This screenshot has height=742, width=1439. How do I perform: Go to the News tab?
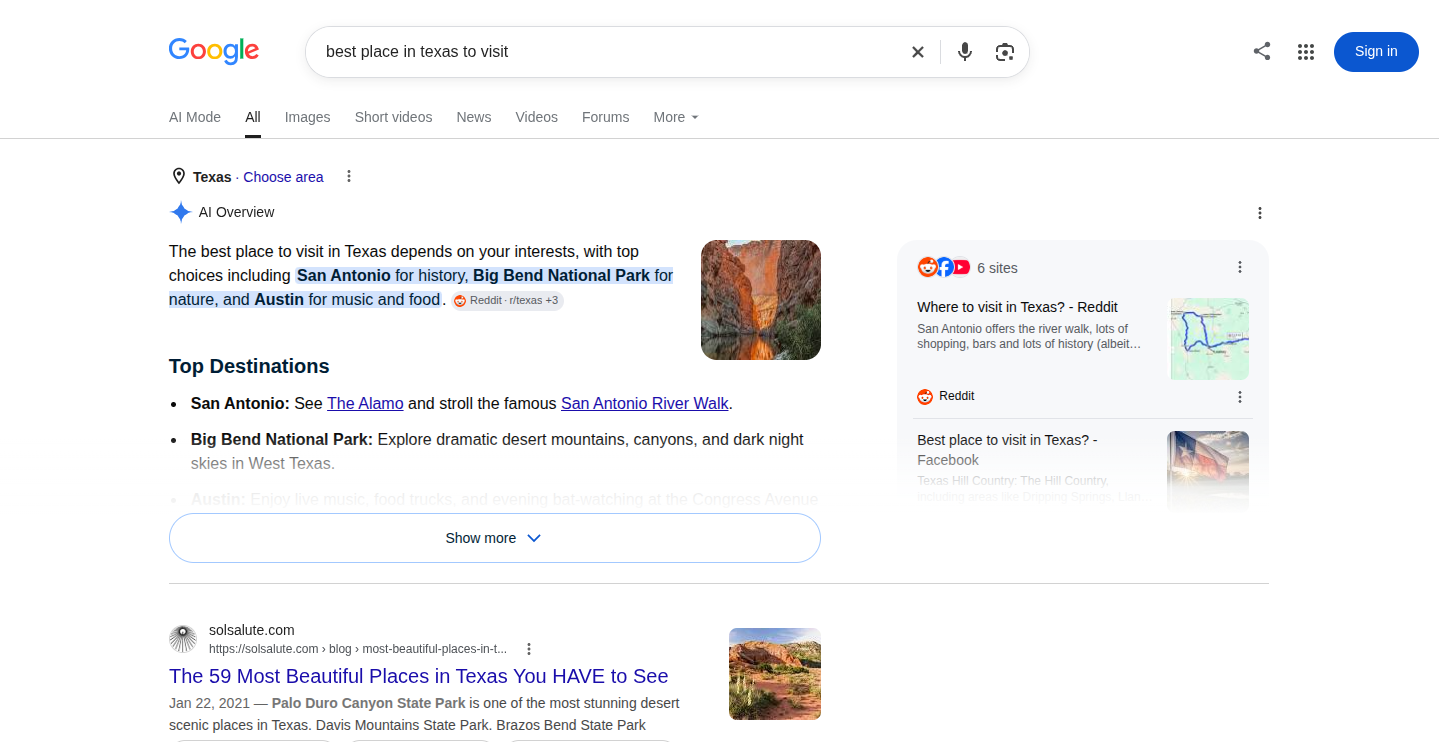tap(474, 117)
